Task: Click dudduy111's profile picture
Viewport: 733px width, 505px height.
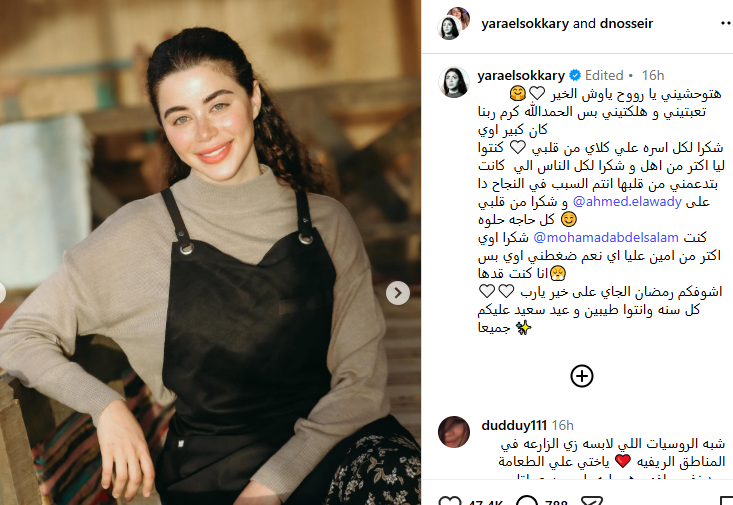Action: coord(453,432)
